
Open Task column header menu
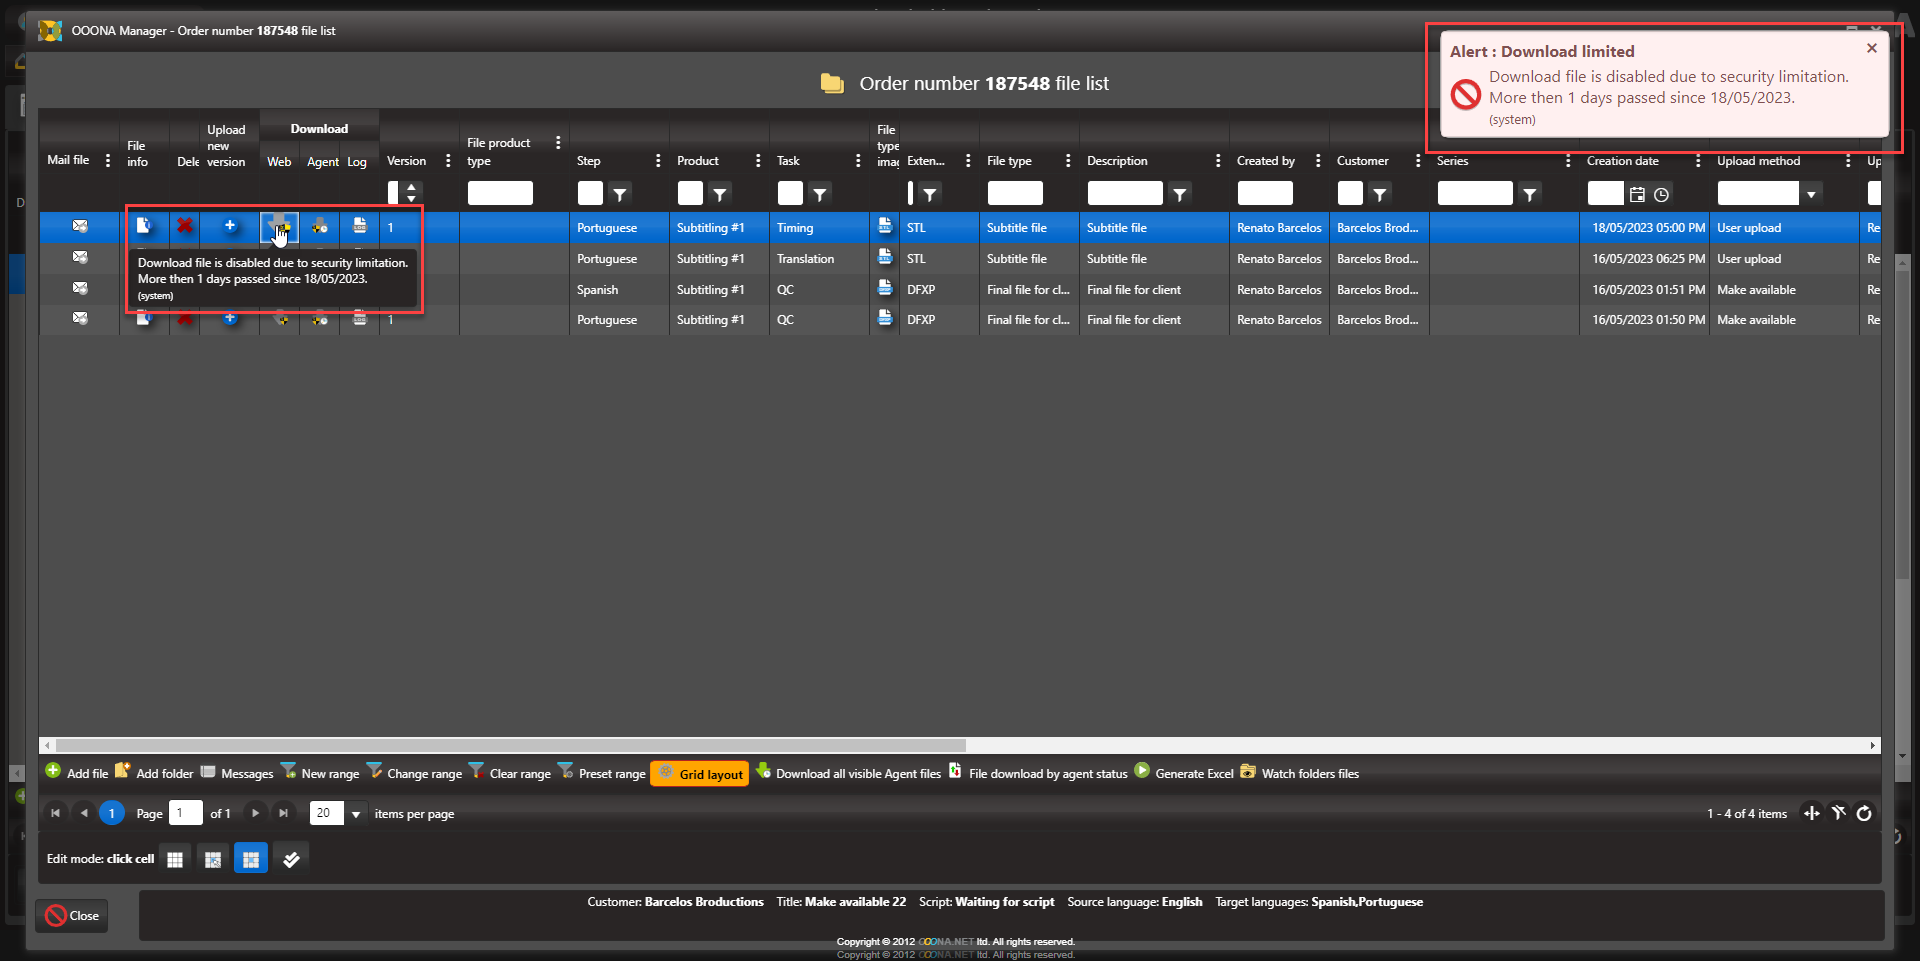[858, 161]
